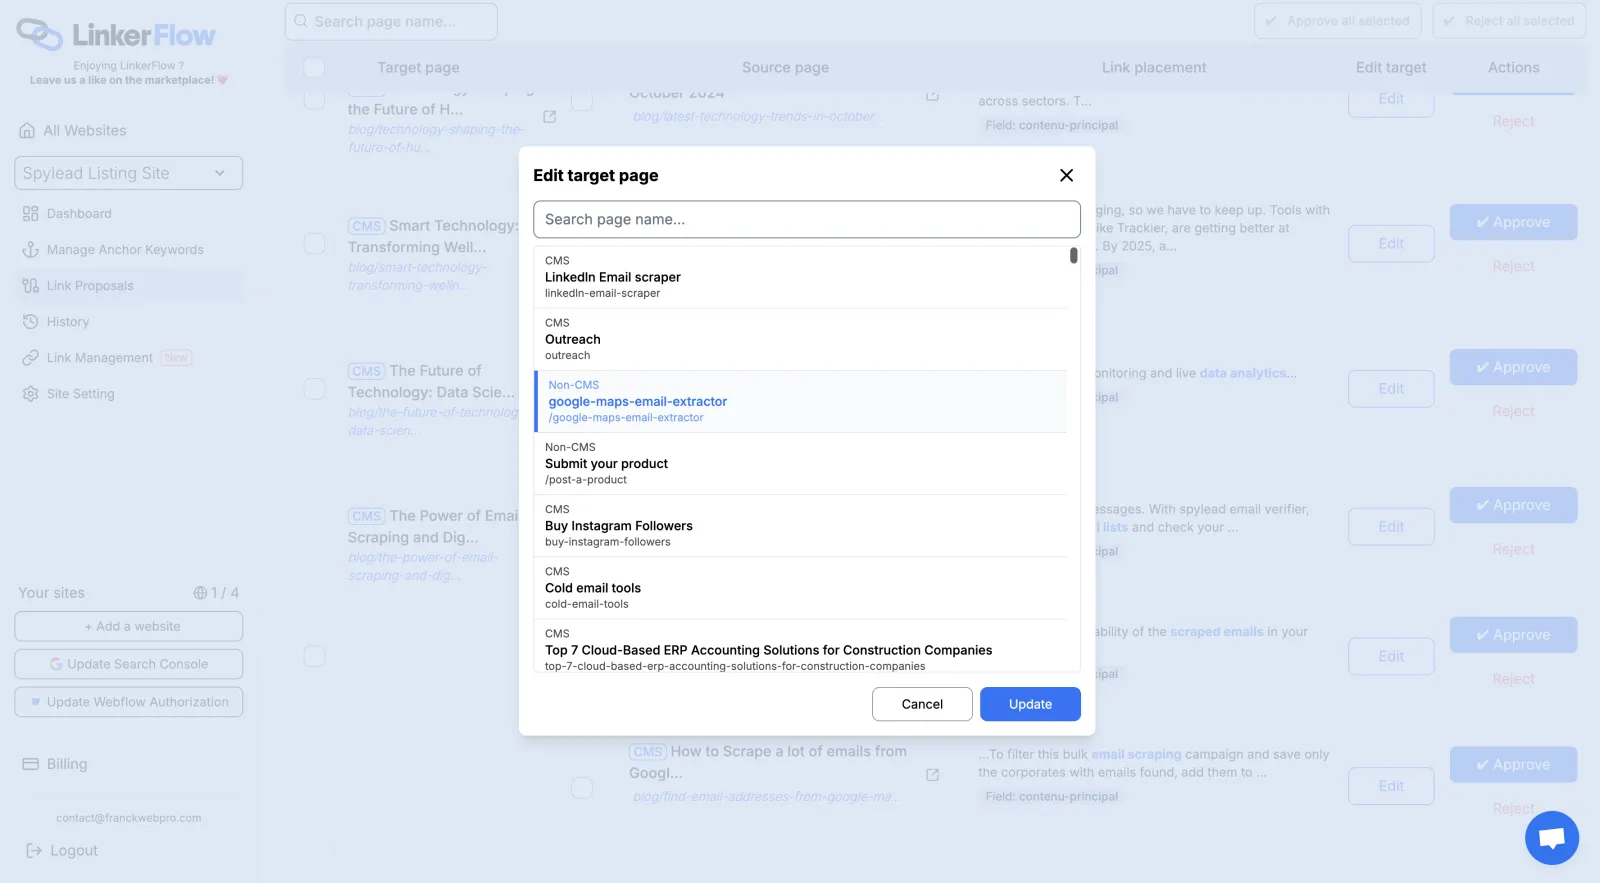Open external link for How to Scrape source
Screen dimensions: 1600x883
[x=932, y=775]
